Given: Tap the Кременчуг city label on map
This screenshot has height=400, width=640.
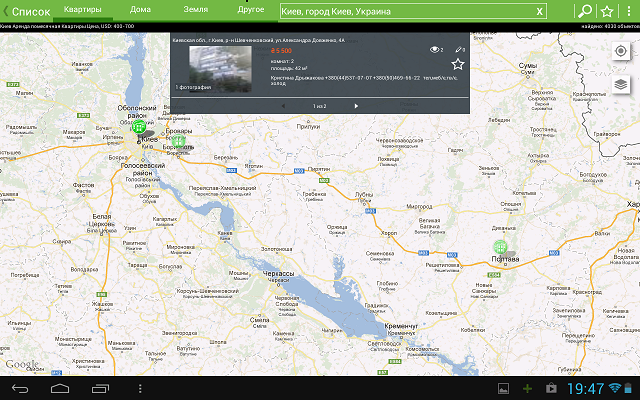Looking at the screenshot, I should click(x=401, y=326).
